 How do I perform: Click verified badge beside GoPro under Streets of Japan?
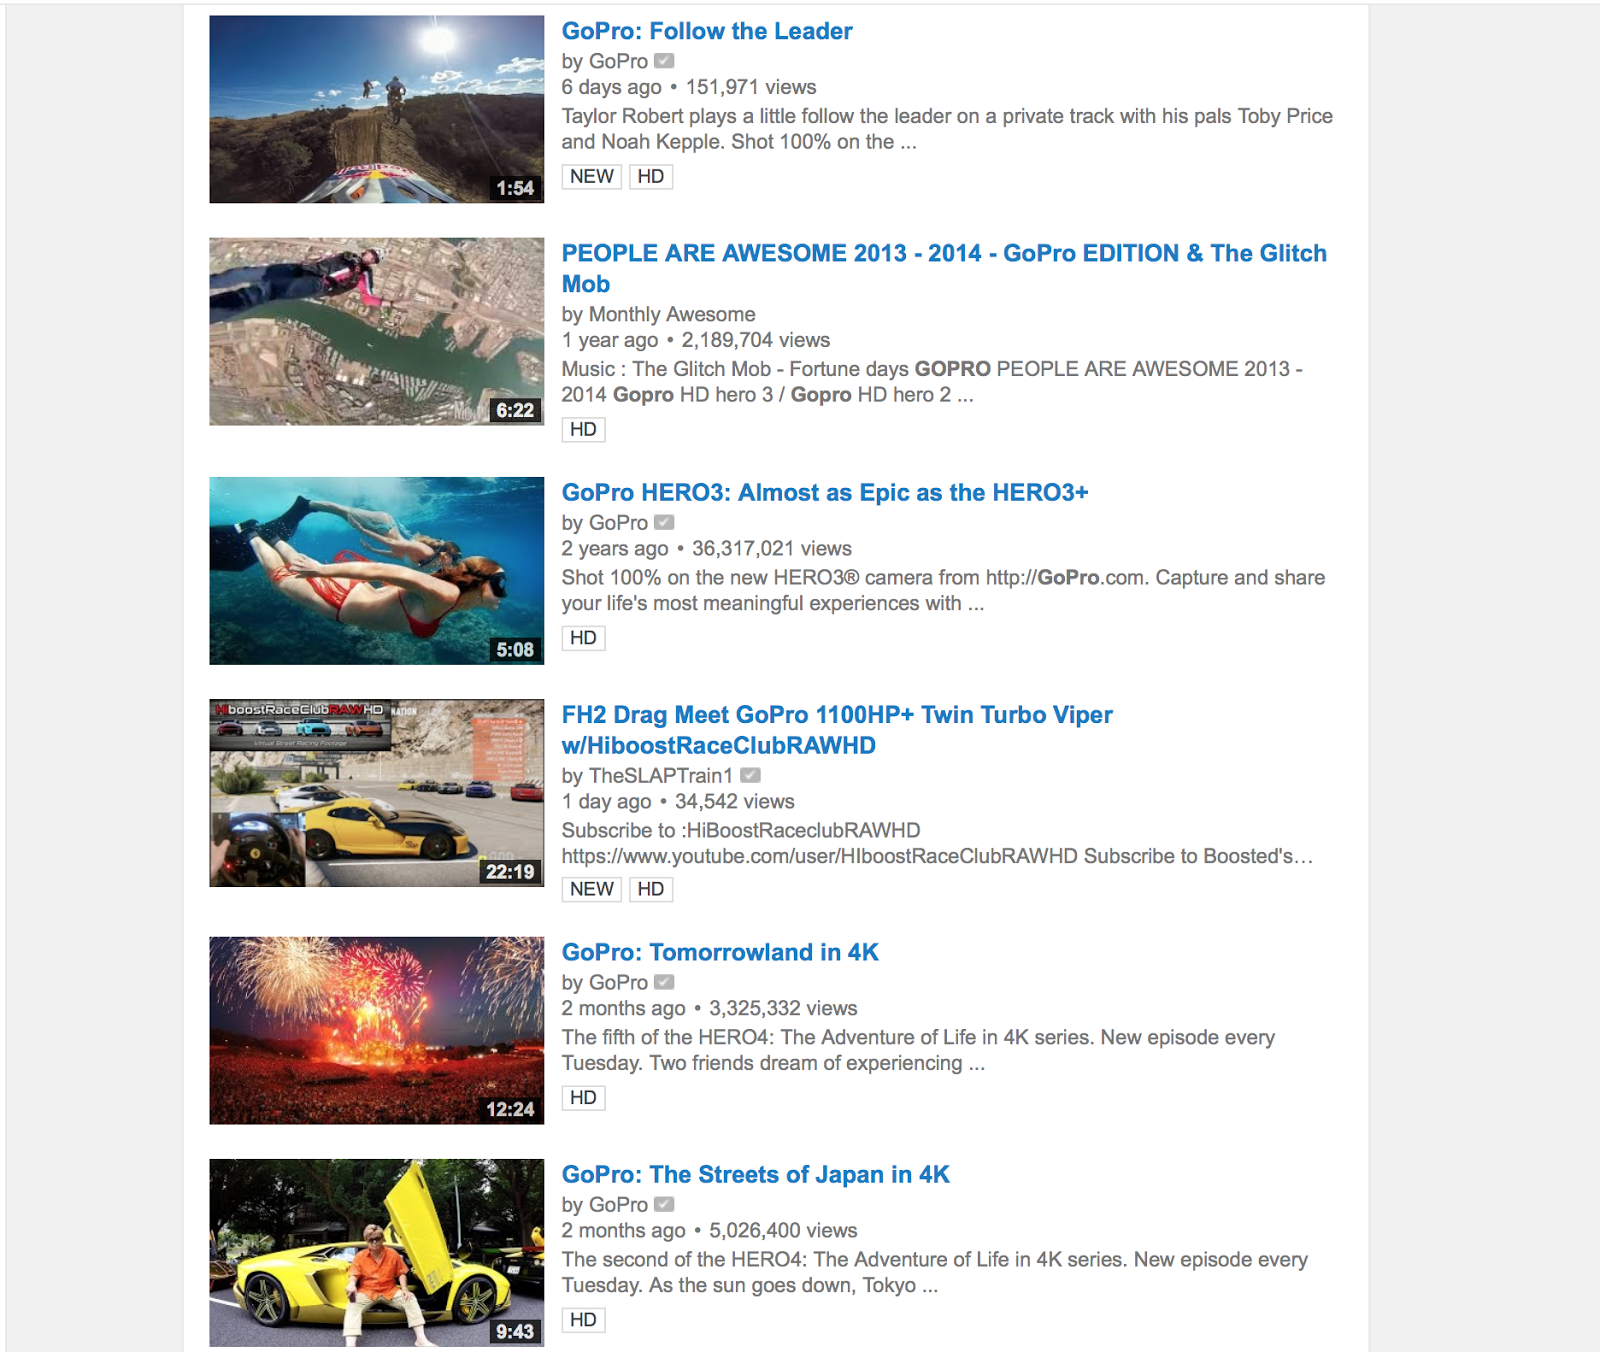[x=664, y=1204]
